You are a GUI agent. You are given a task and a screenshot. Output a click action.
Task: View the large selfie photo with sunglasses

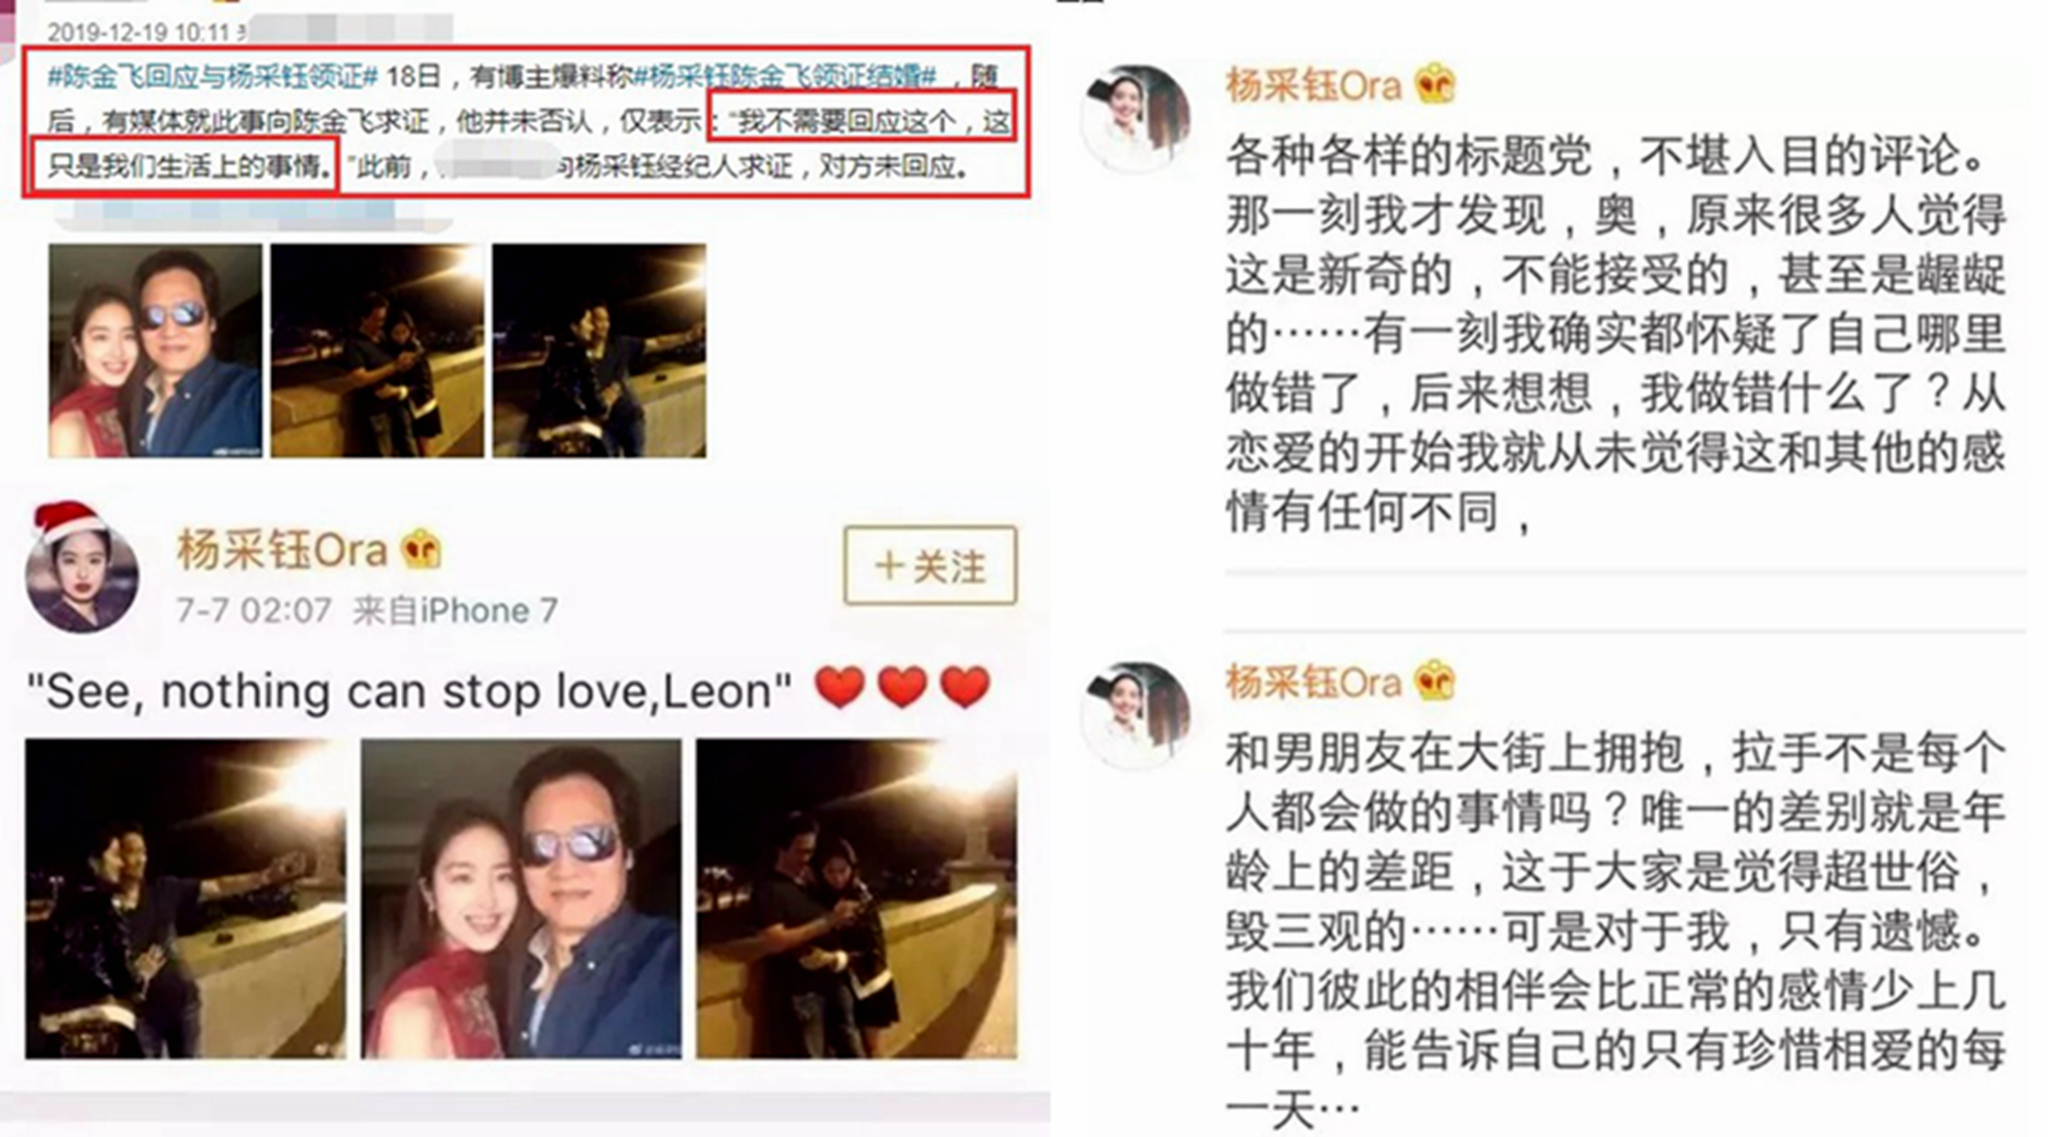[x=521, y=899]
